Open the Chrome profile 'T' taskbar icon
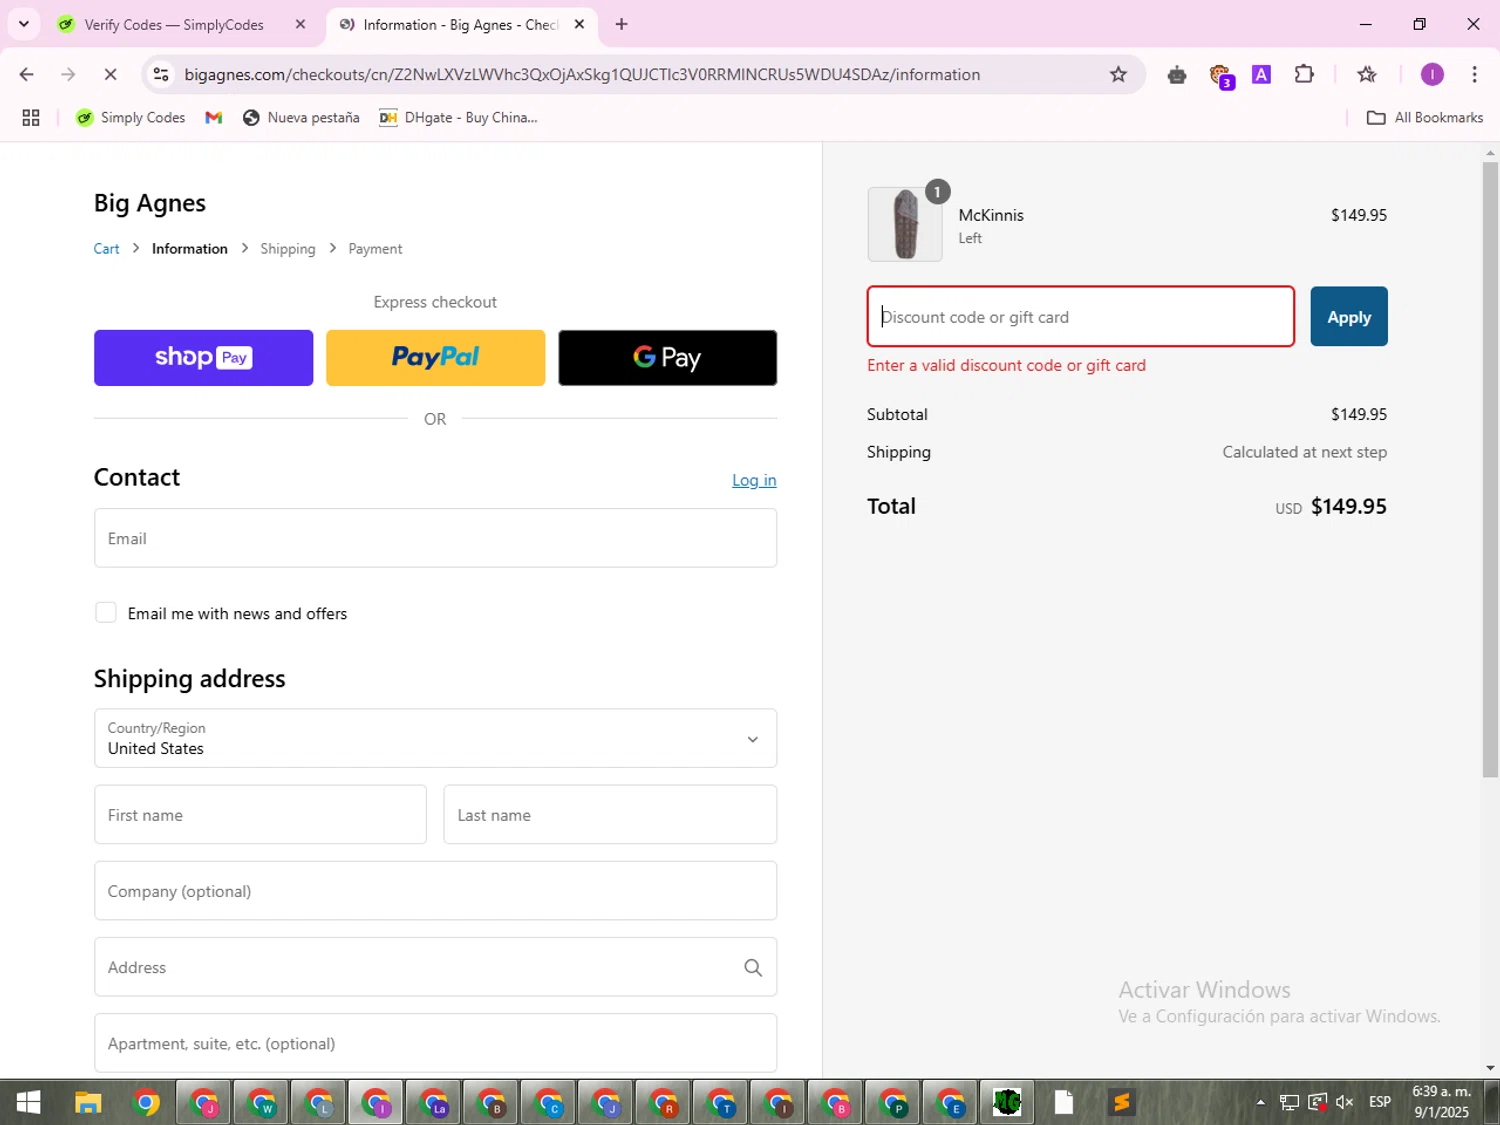This screenshot has height=1125, width=1500. pos(721,1102)
